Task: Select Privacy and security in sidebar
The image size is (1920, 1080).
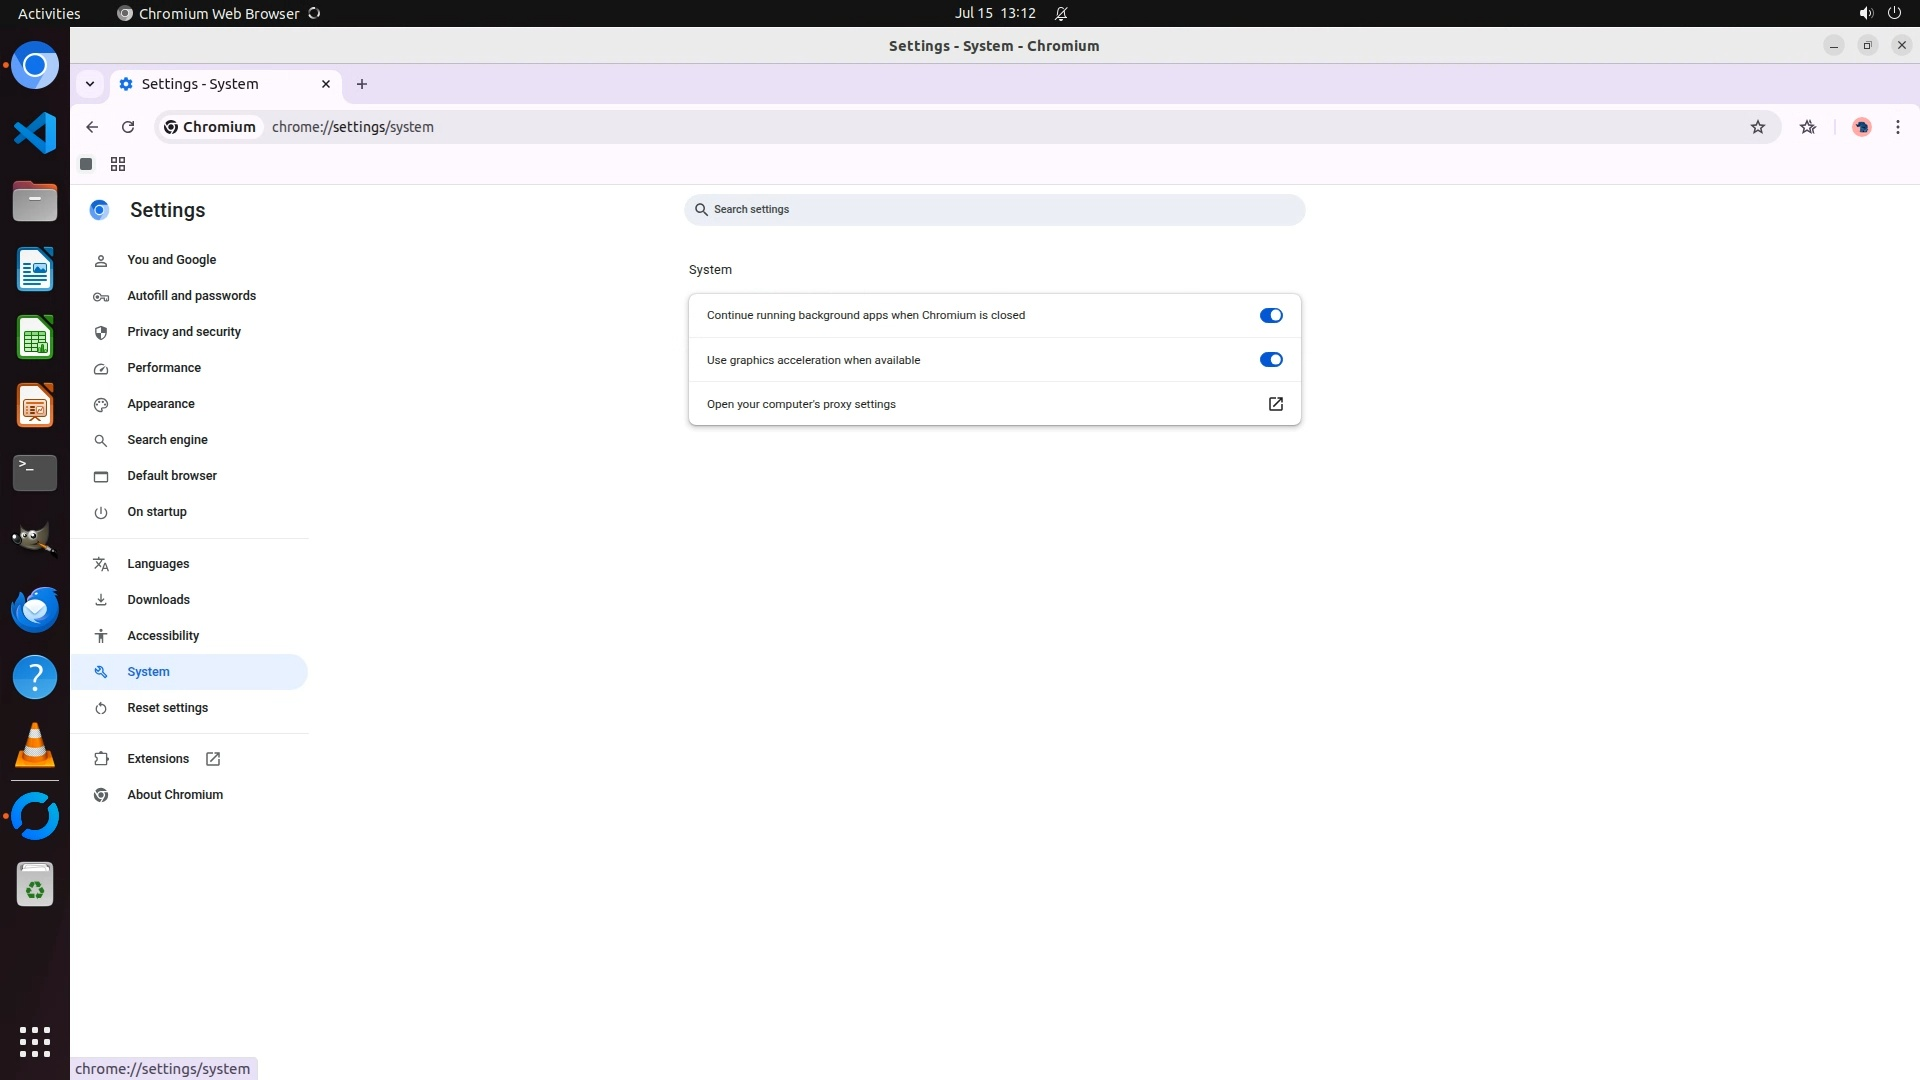Action: [184, 332]
